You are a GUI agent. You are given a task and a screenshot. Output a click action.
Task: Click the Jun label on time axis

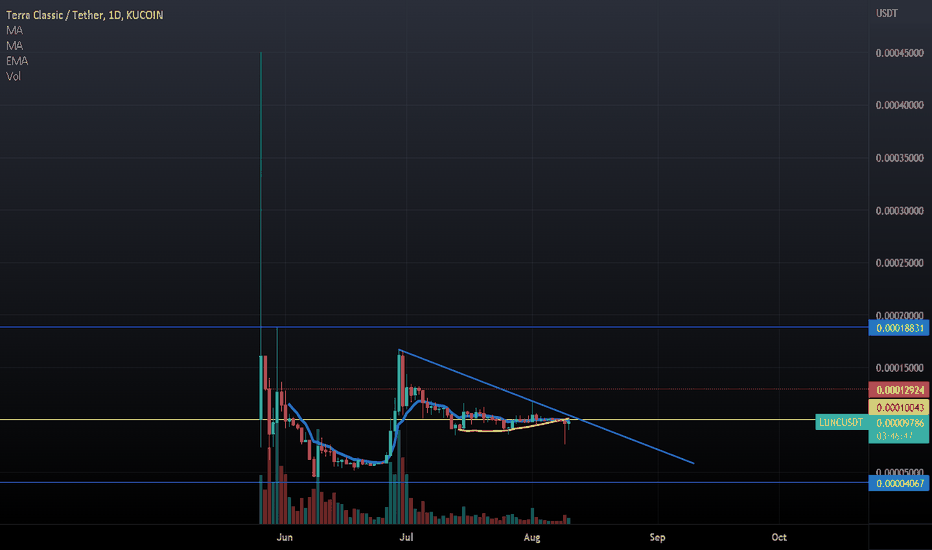pyautogui.click(x=285, y=538)
